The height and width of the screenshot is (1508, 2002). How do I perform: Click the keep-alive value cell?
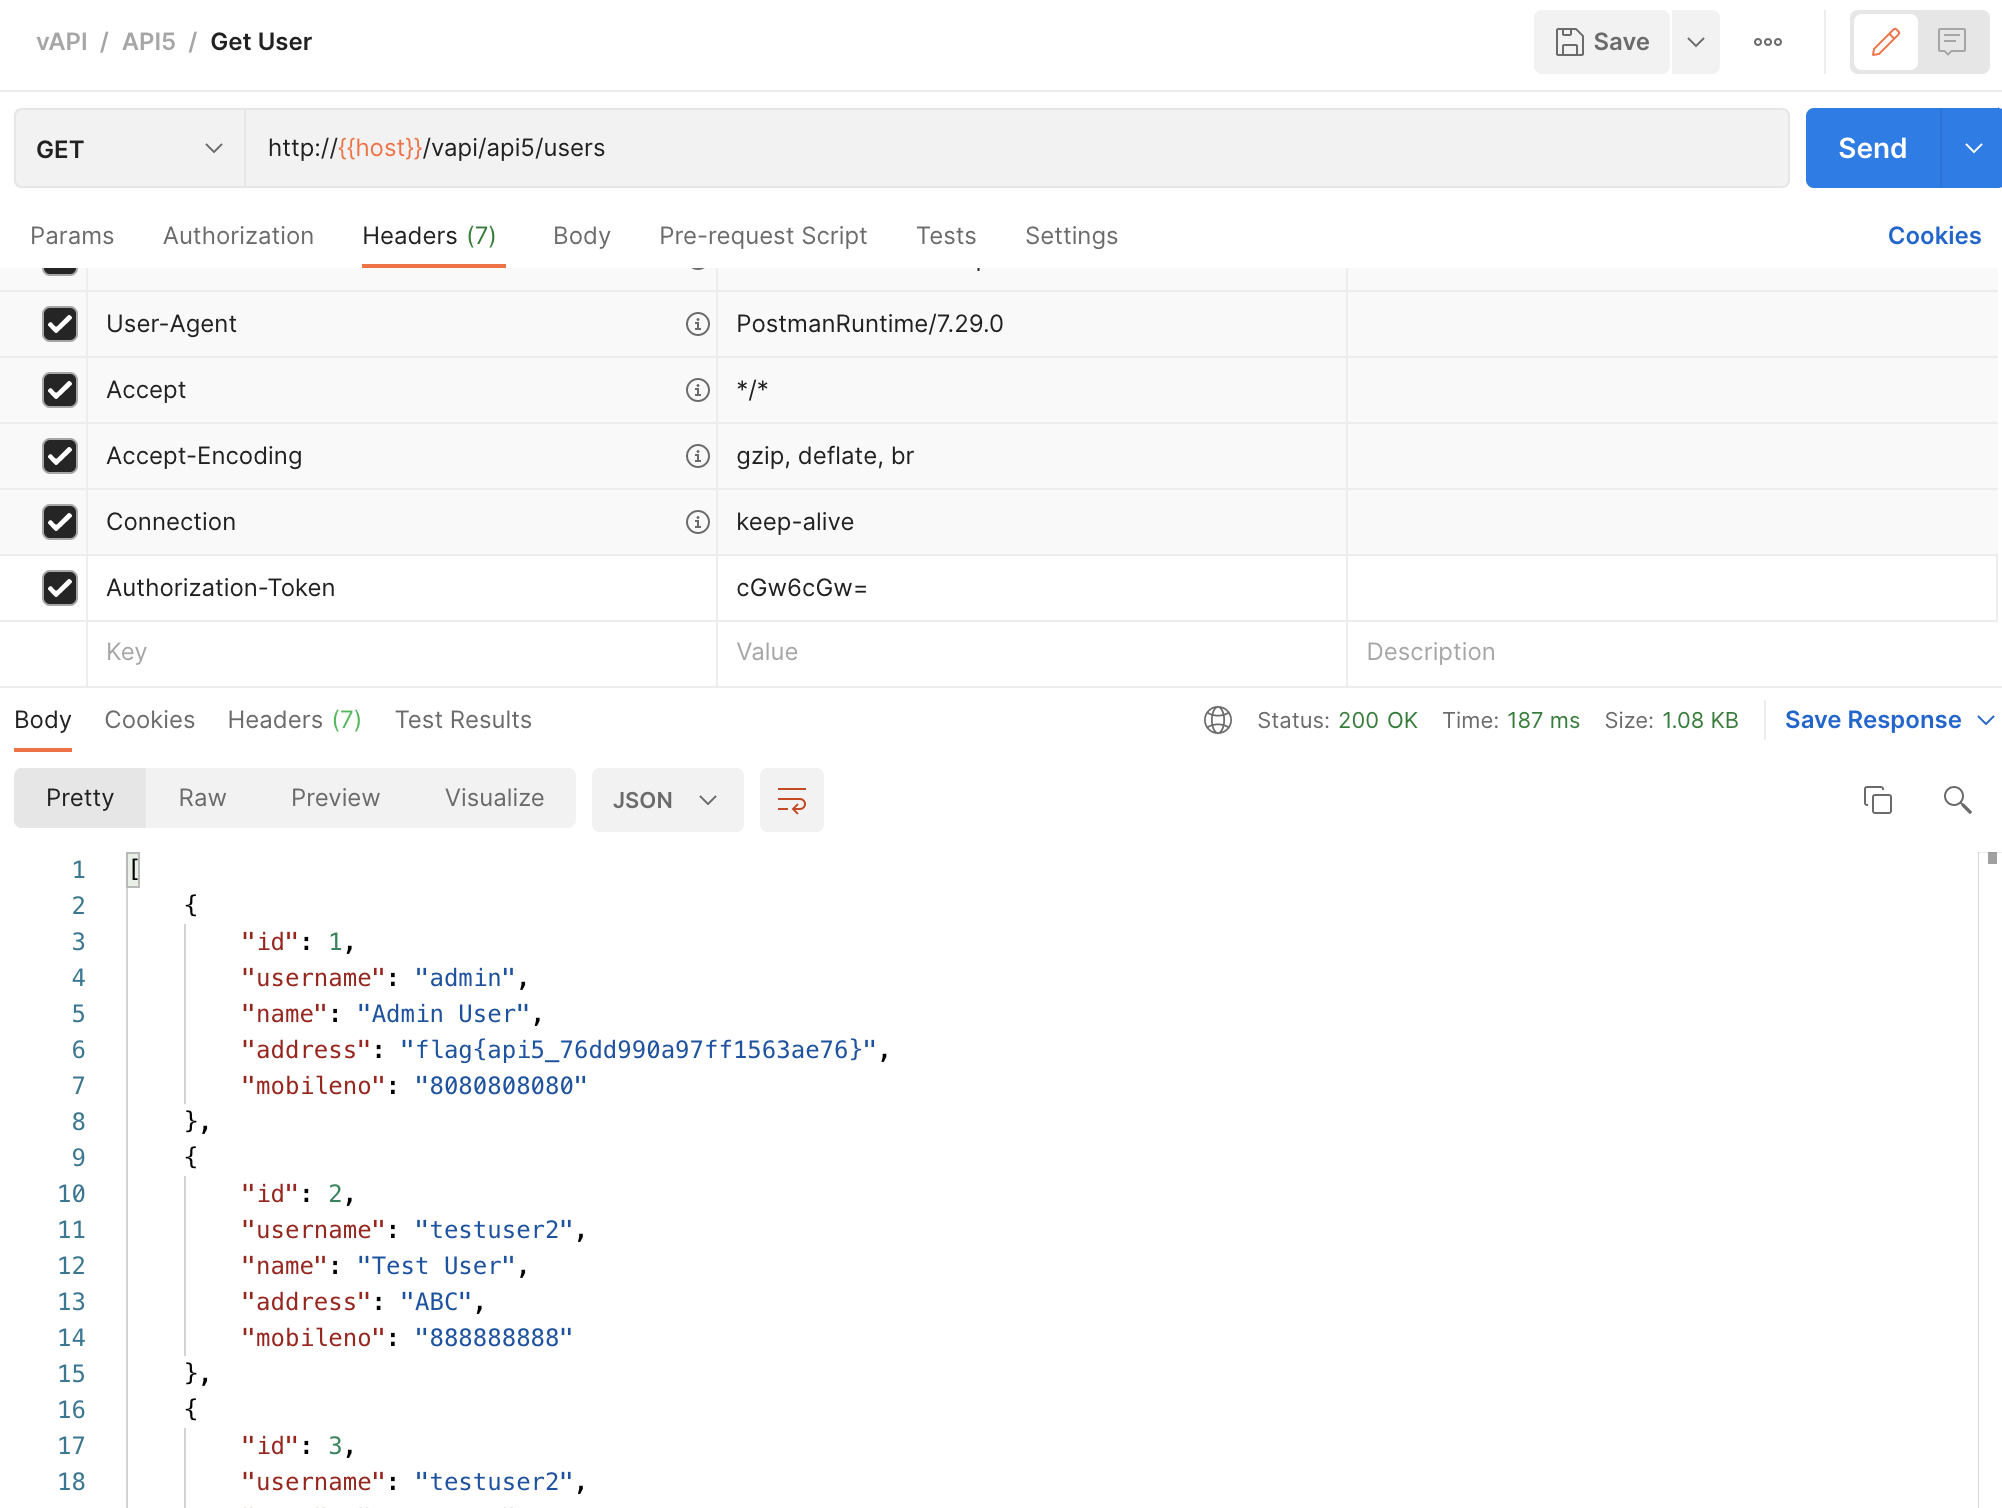coord(1032,522)
